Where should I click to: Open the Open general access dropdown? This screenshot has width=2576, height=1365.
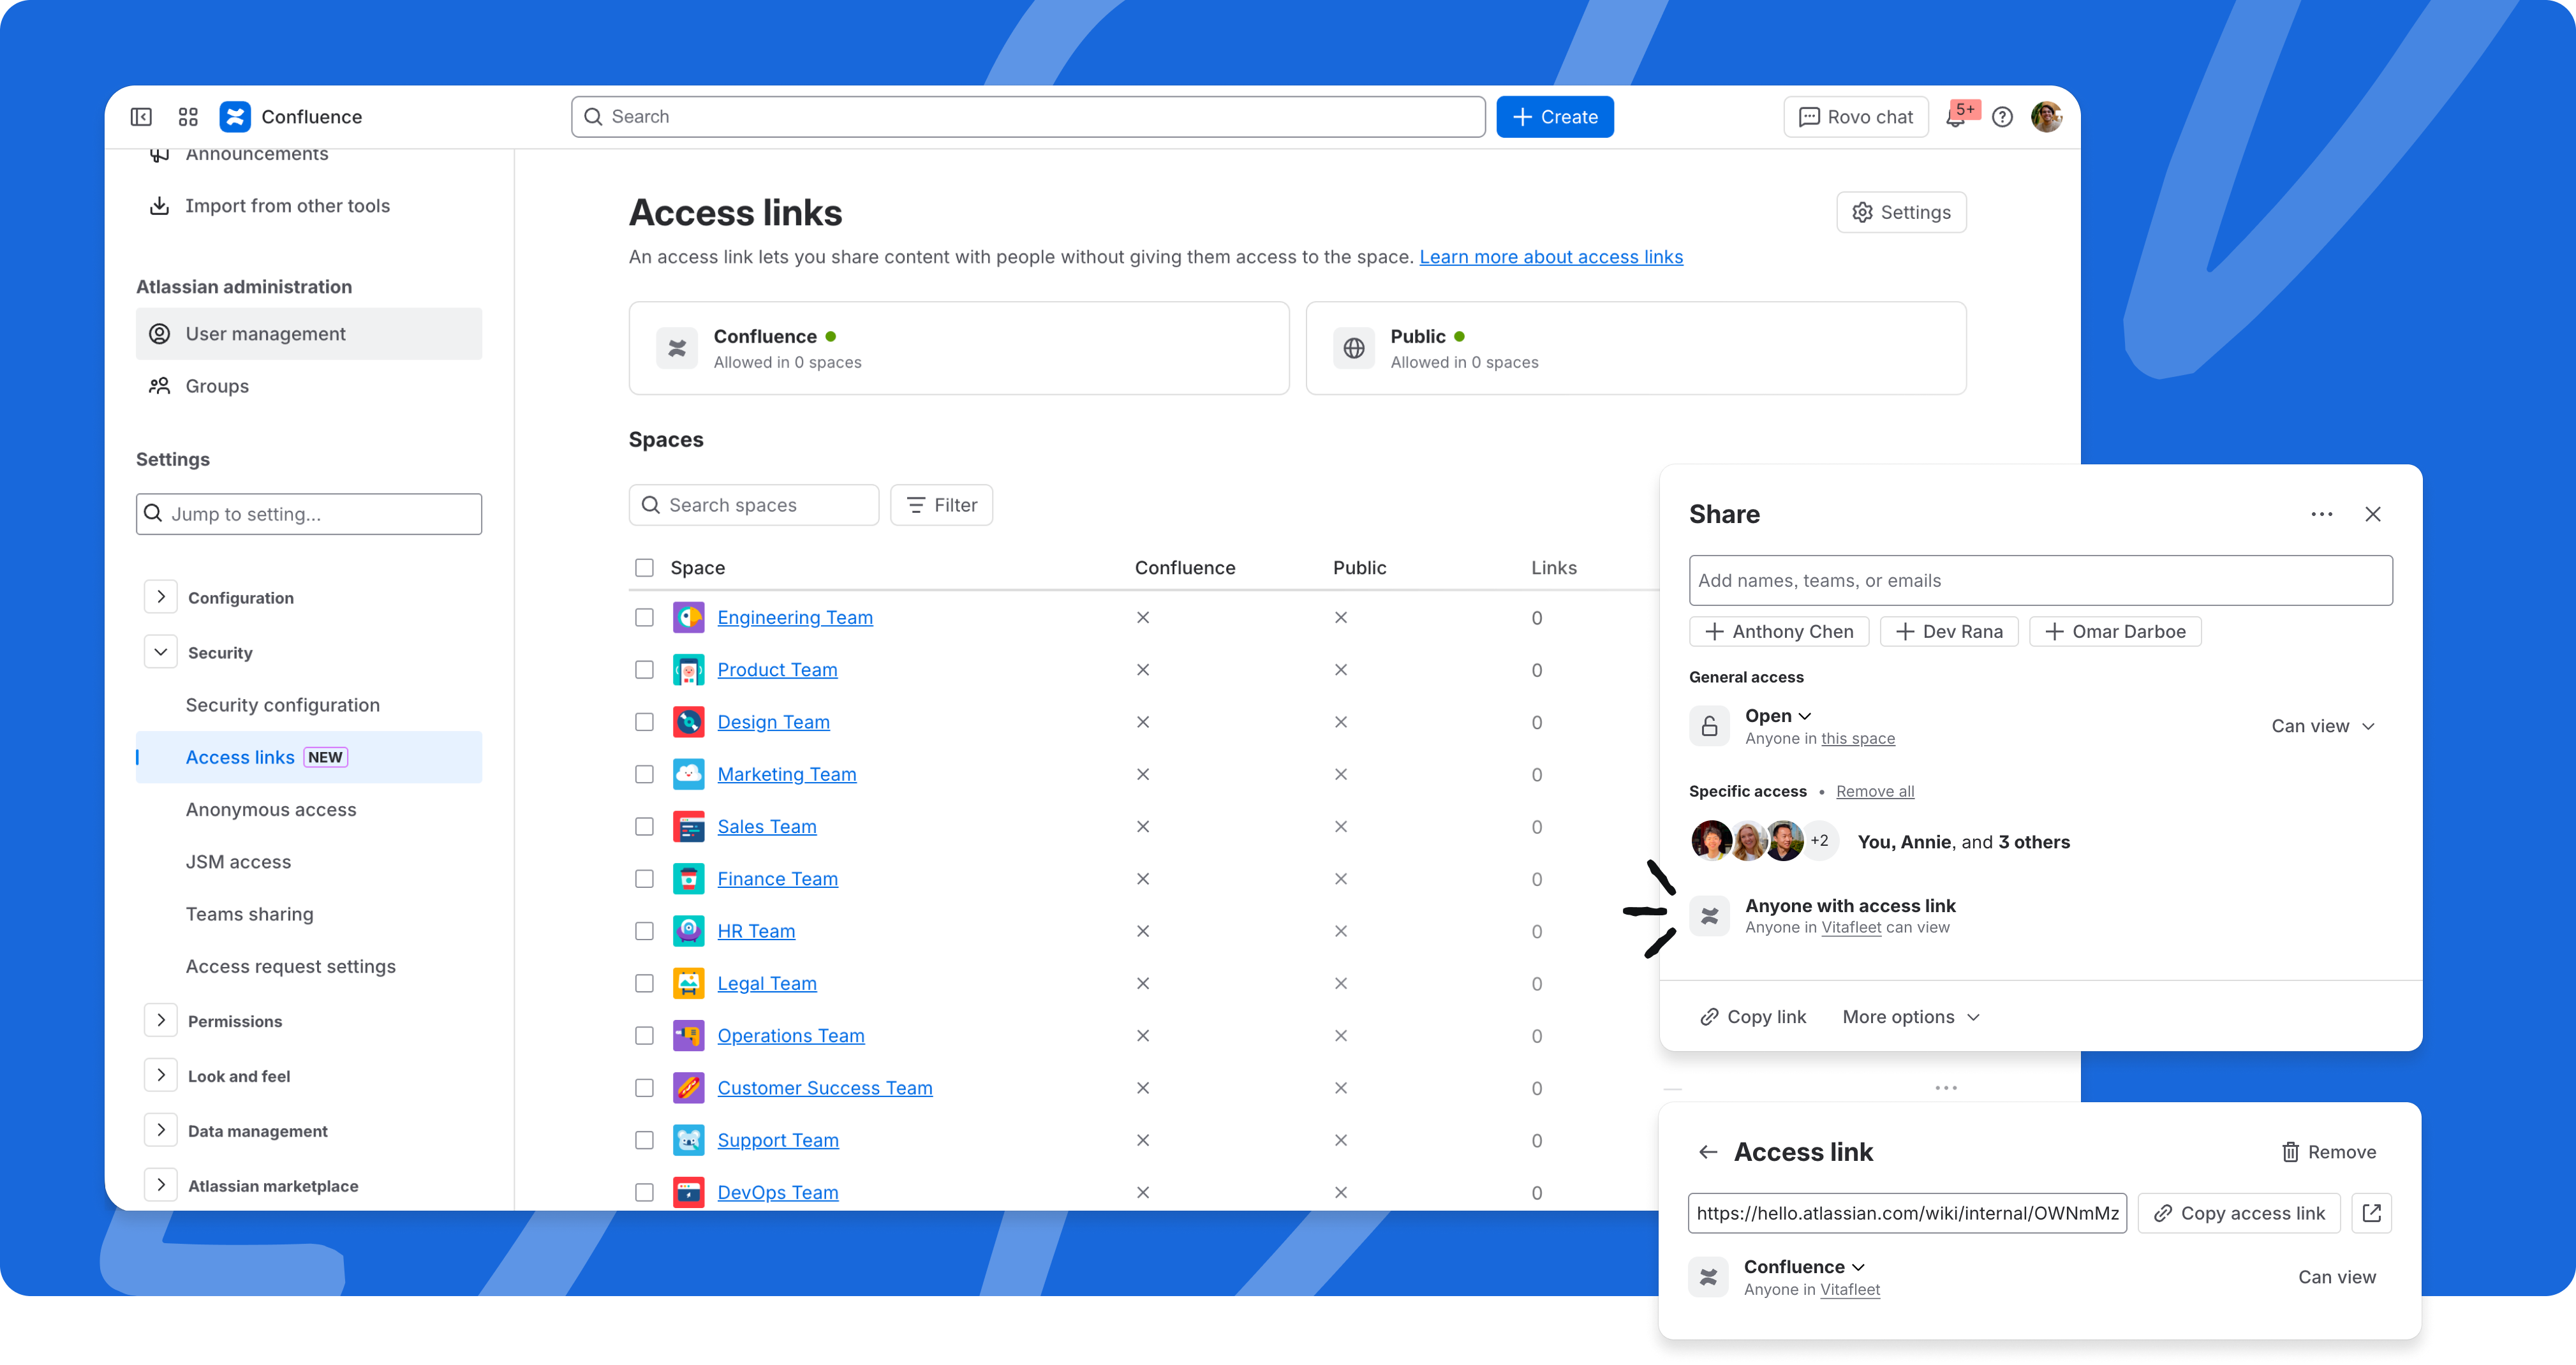(1778, 716)
